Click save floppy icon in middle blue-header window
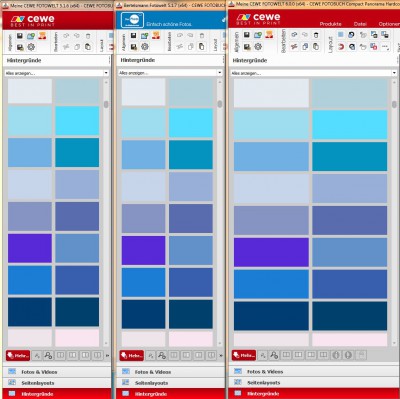 (x=133, y=35)
